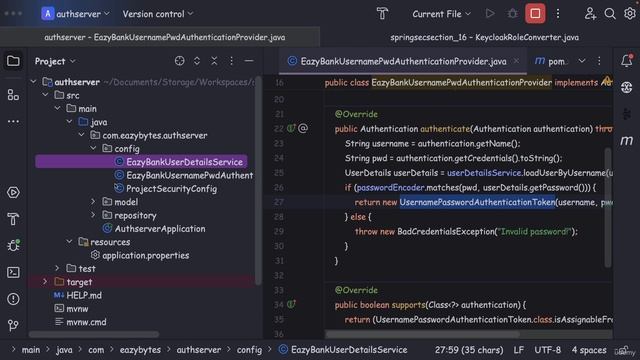Open the Problems tool window icon
Screen dimensions: 640x360
pos(13,299)
